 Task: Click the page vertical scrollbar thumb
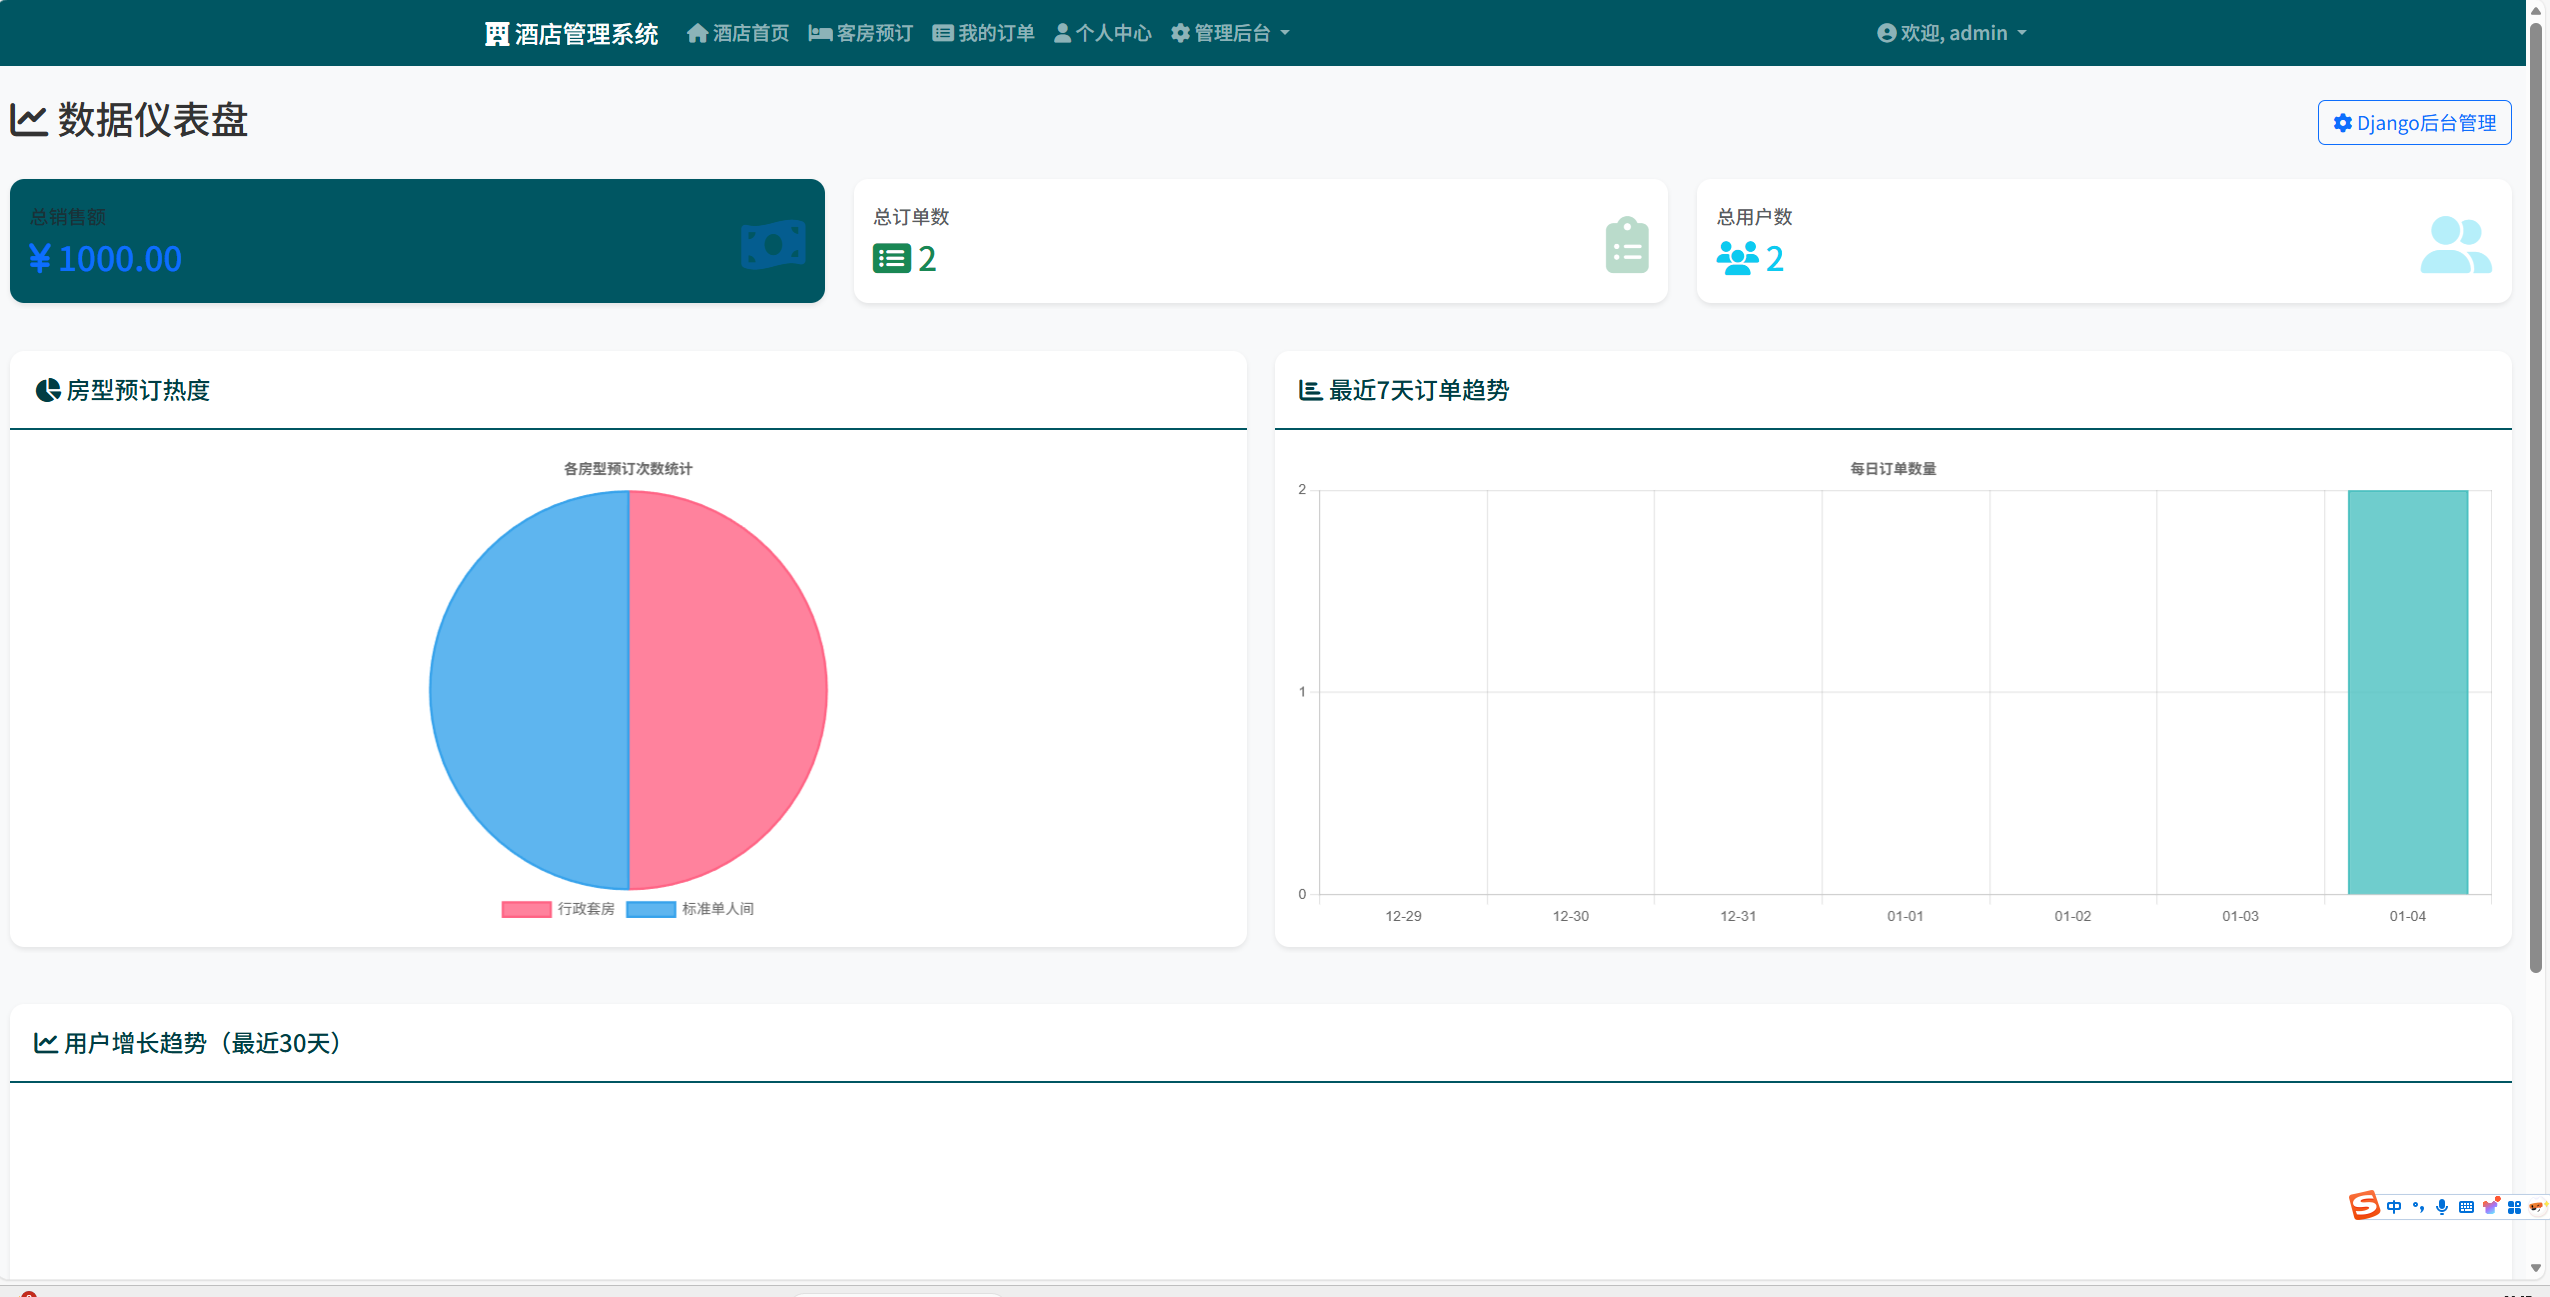(2535, 497)
